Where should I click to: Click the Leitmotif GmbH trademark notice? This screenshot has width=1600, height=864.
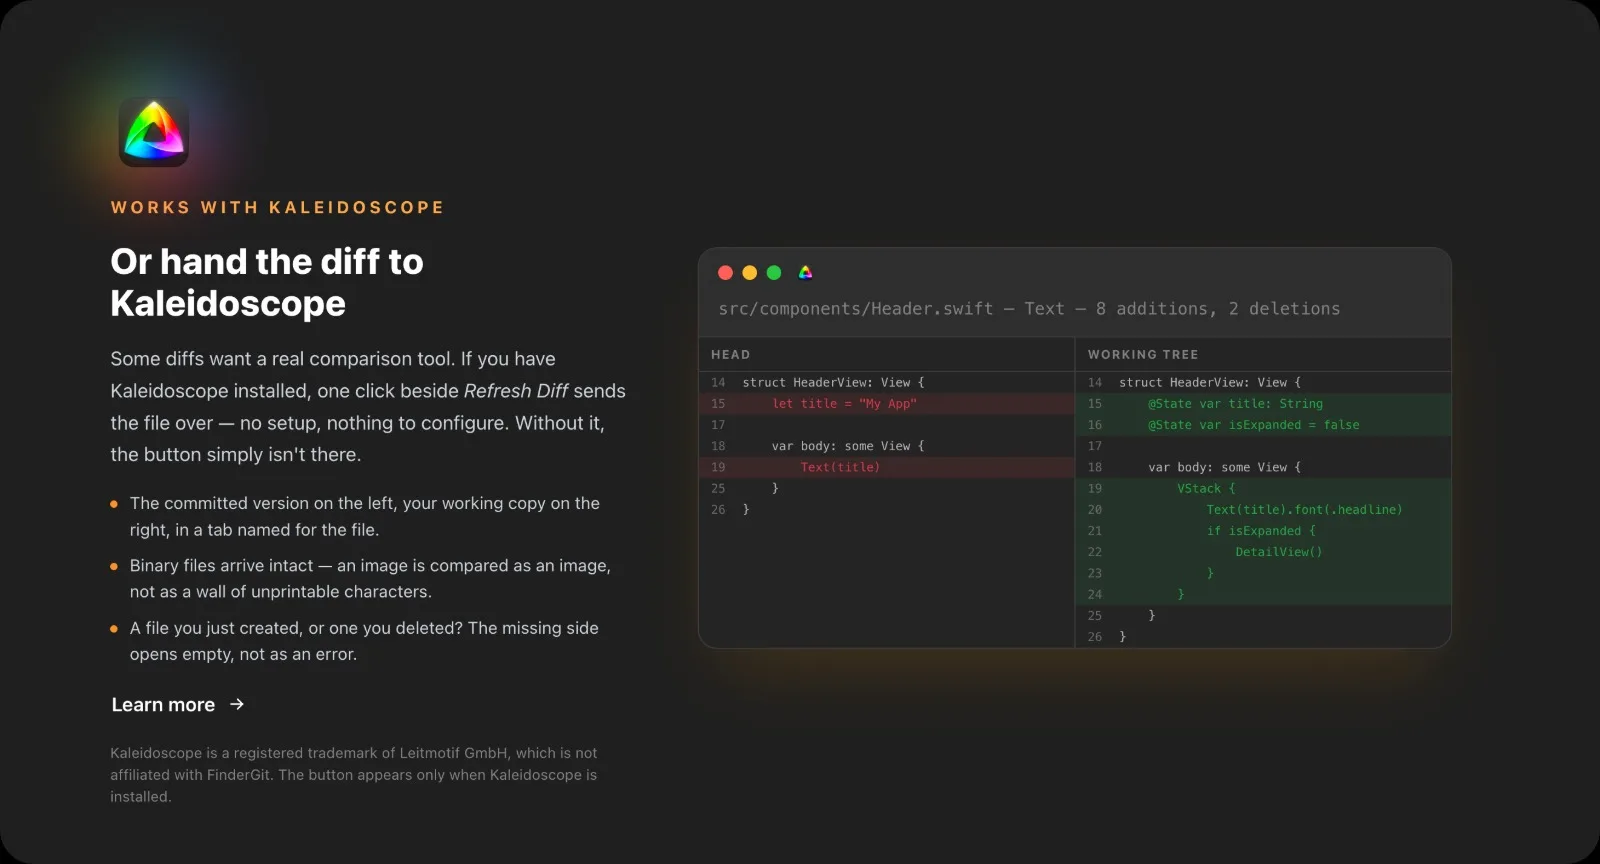pos(354,775)
